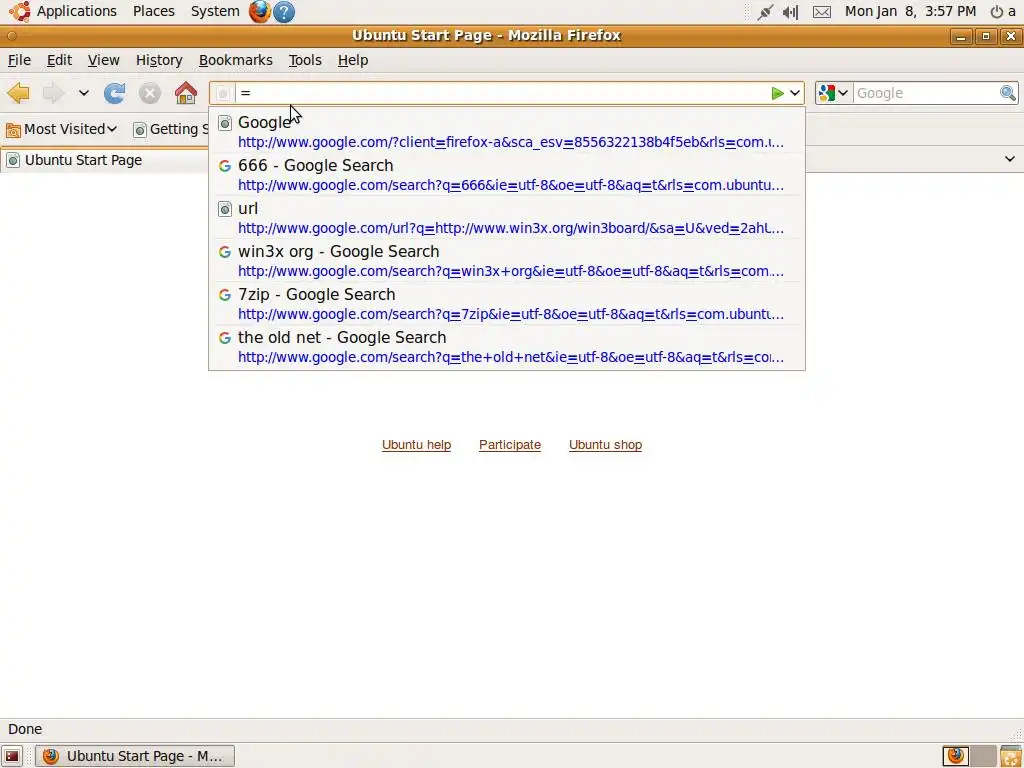
Task: Click the Participate link
Action: point(509,445)
